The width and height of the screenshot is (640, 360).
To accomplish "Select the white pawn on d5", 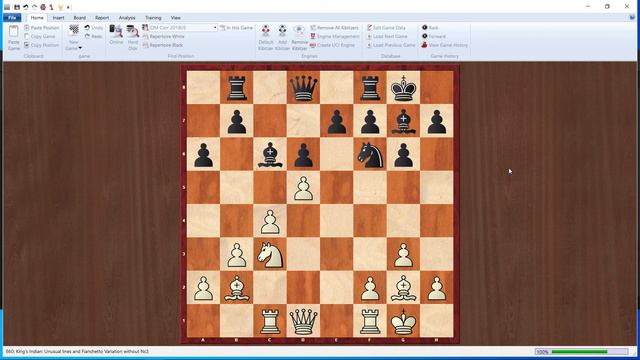I will (x=303, y=188).
